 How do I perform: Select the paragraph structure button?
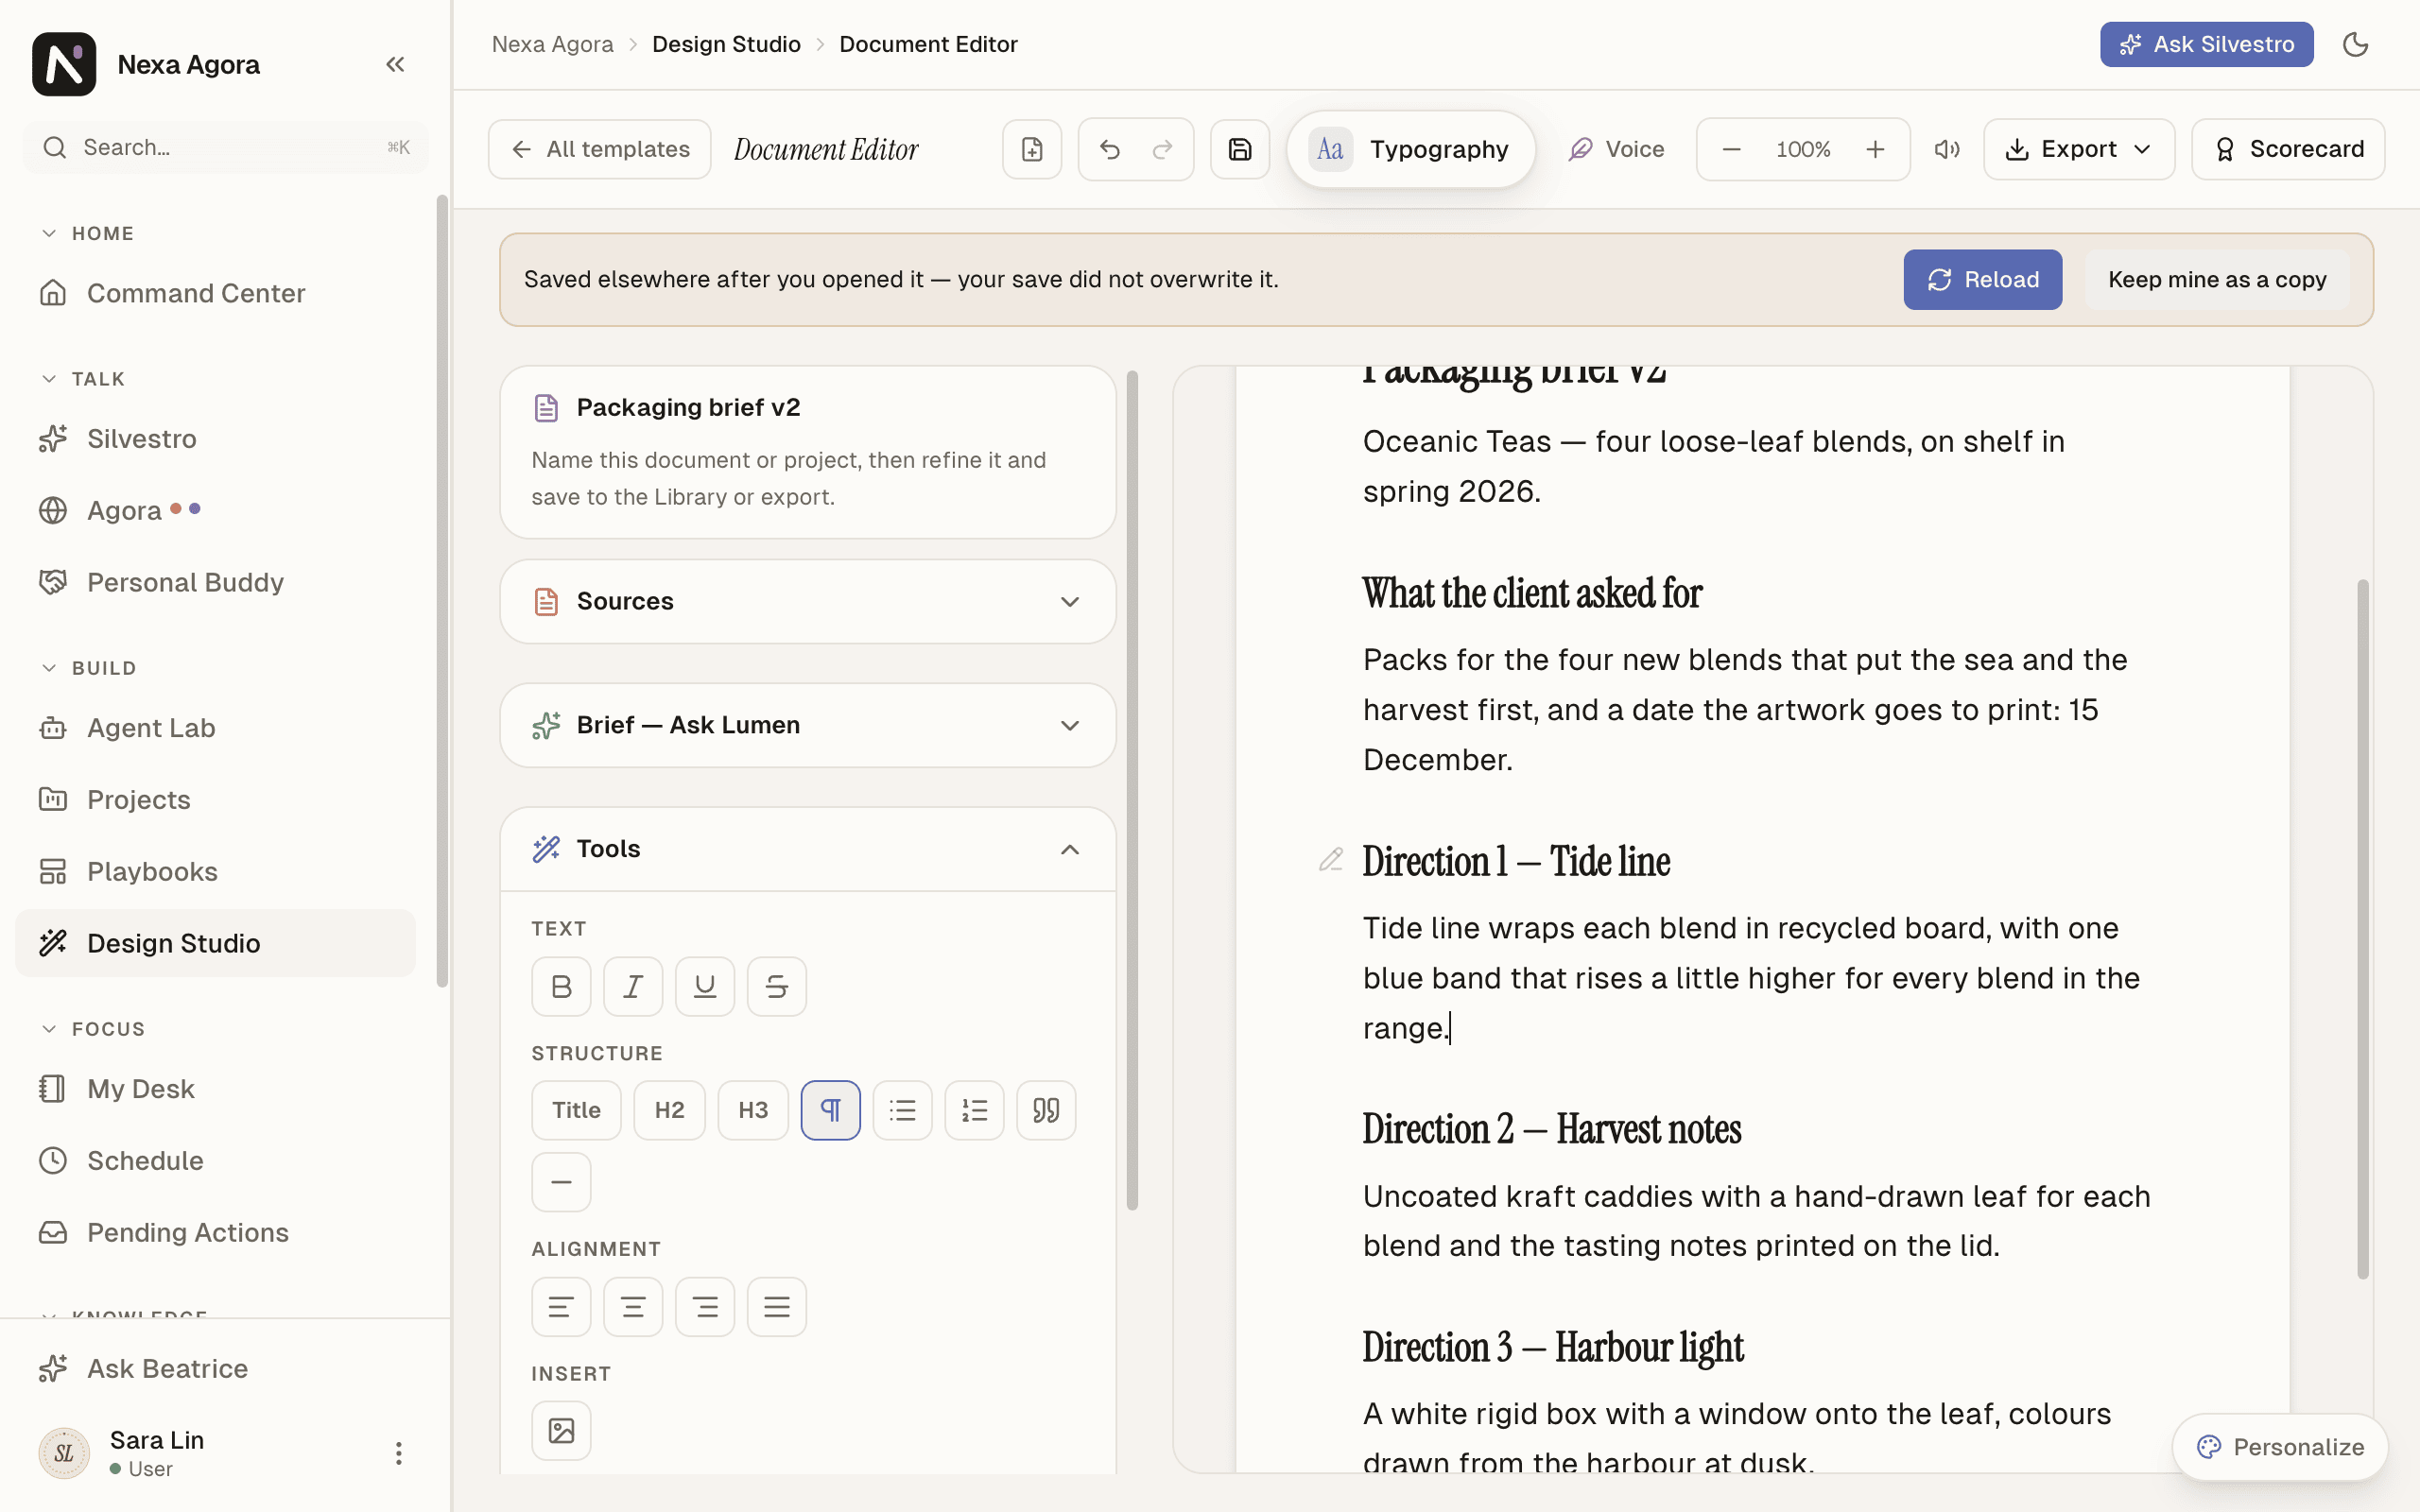[830, 1110]
